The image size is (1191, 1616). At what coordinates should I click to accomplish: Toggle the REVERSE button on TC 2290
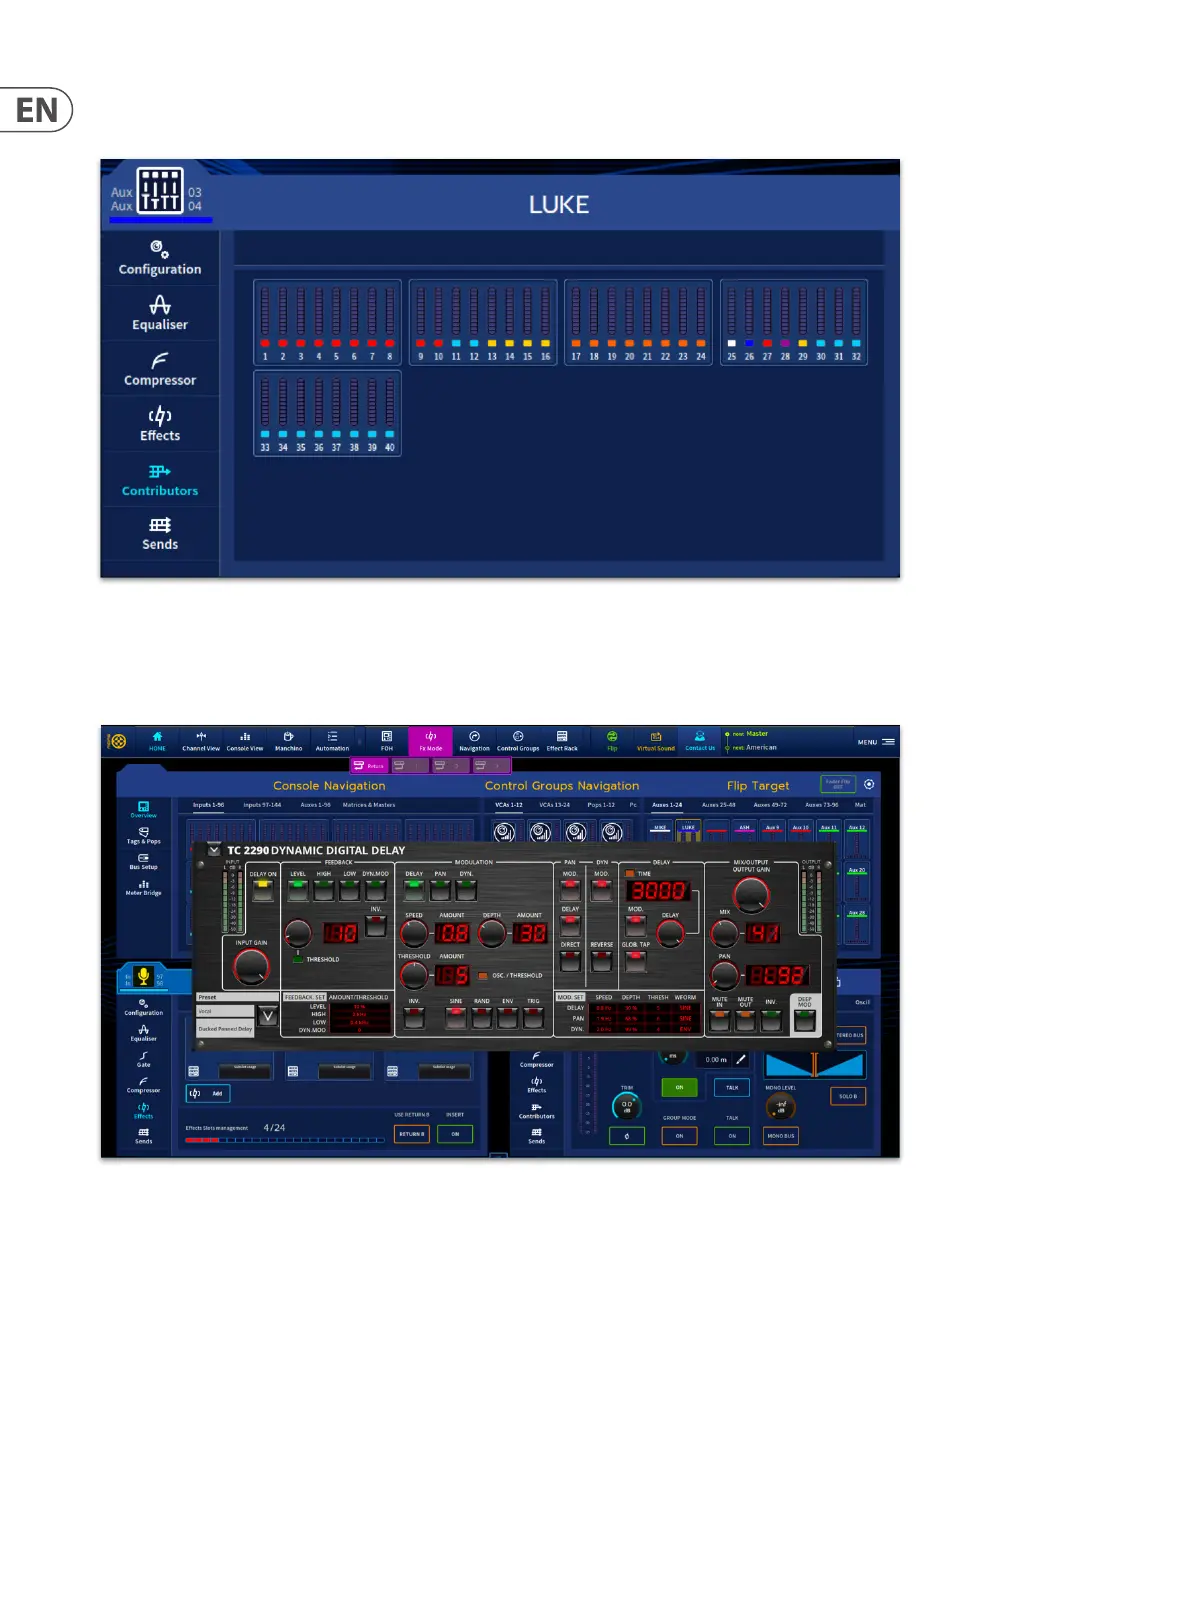(601, 960)
